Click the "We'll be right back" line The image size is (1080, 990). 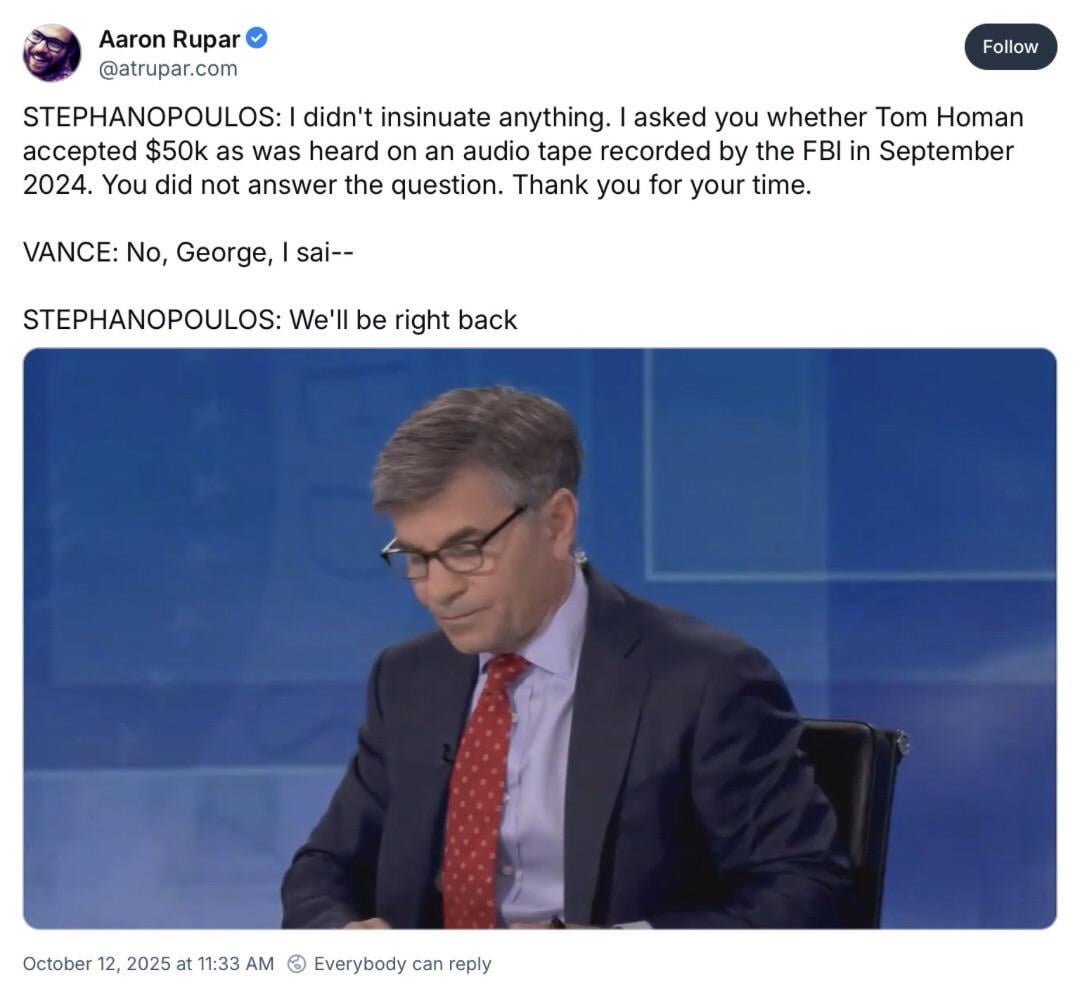click(270, 320)
